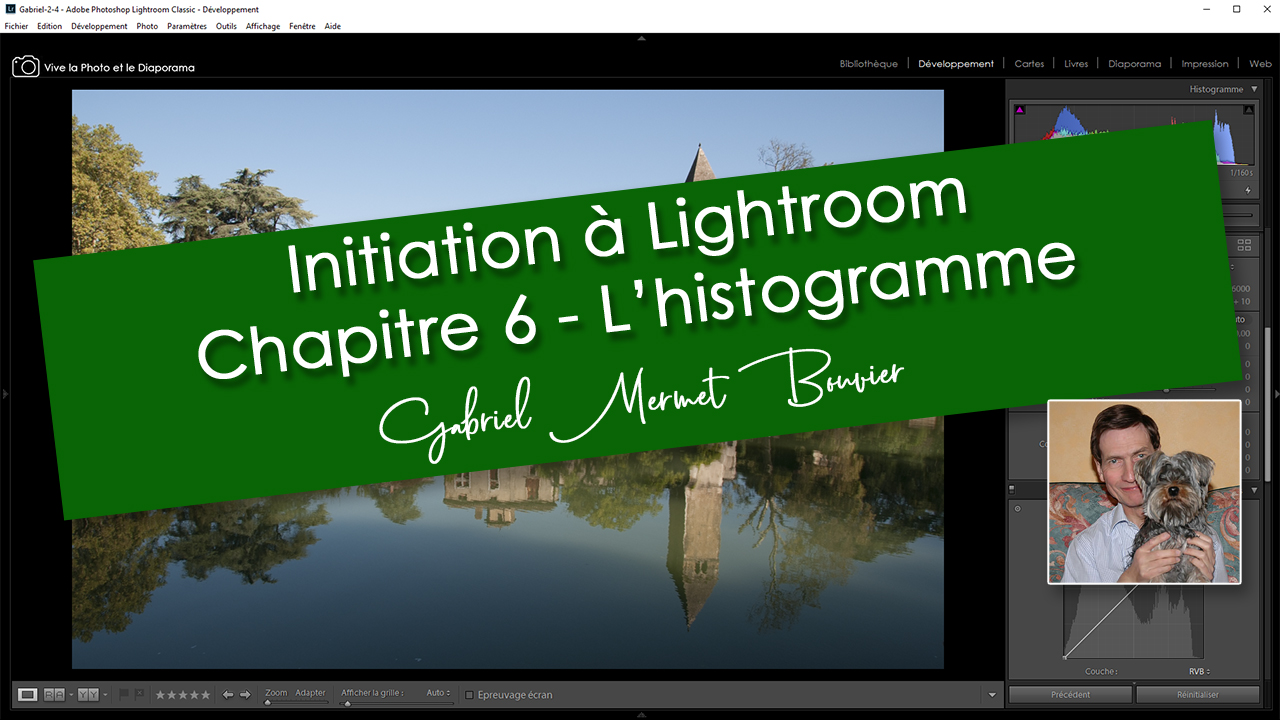This screenshot has height=720, width=1280.
Task: Switch to the Bibliothèque module
Action: click(868, 64)
